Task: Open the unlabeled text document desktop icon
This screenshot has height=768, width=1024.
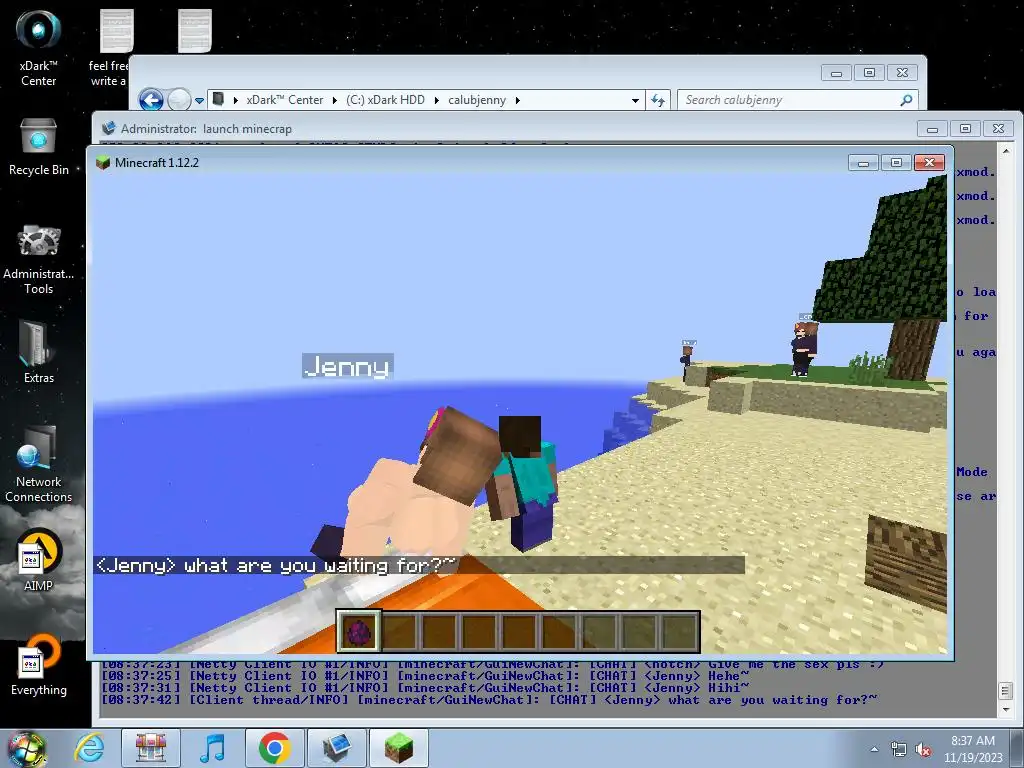Action: point(195,31)
